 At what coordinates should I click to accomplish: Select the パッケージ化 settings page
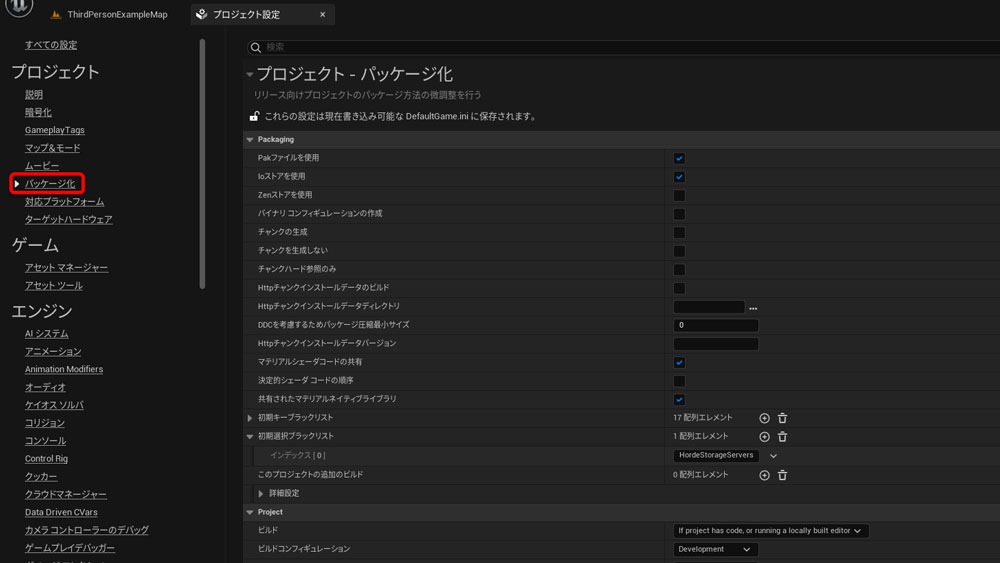[x=50, y=184]
